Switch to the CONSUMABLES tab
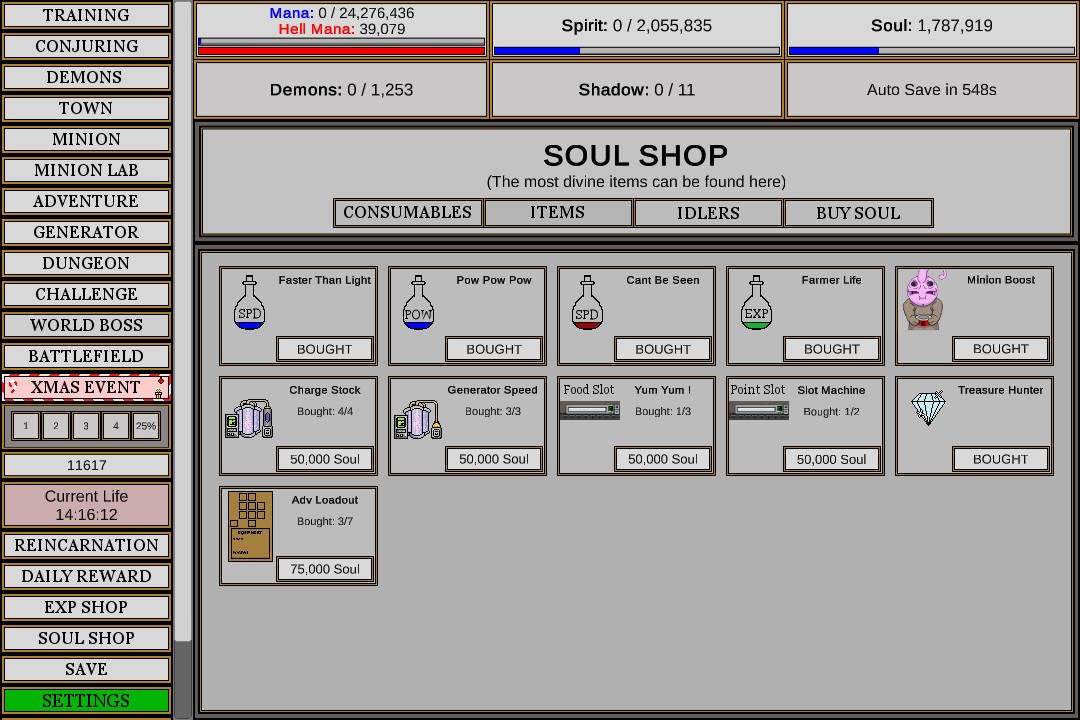Screen dimensions: 1080x720 coord(407,212)
